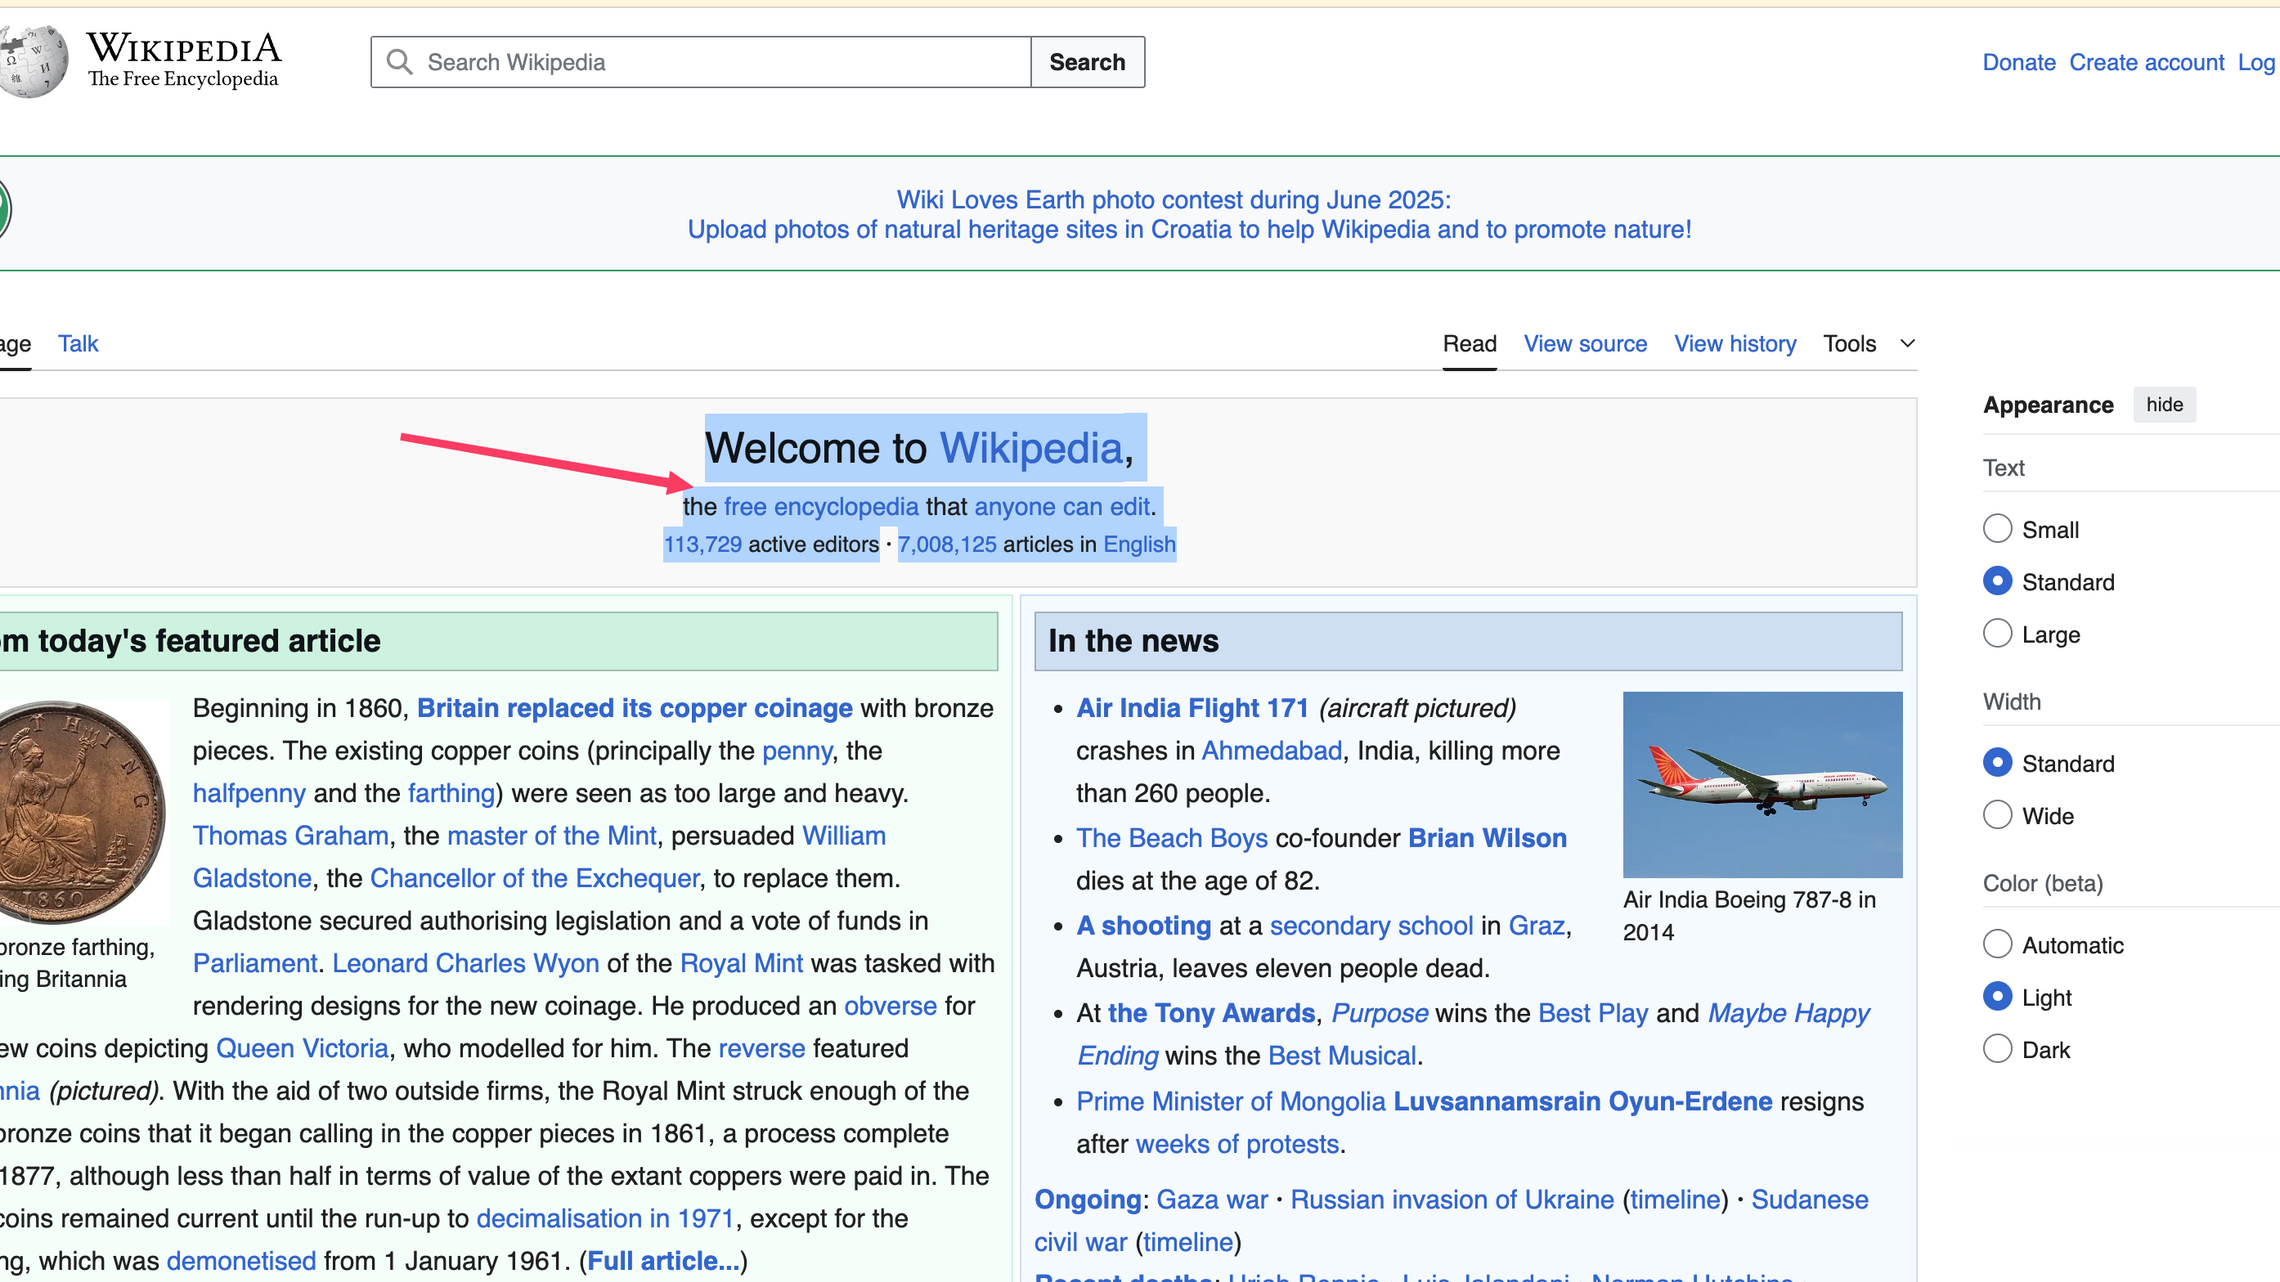The image size is (2280, 1282).
Task: Focus the Search Wikipedia input field
Action: 700,62
